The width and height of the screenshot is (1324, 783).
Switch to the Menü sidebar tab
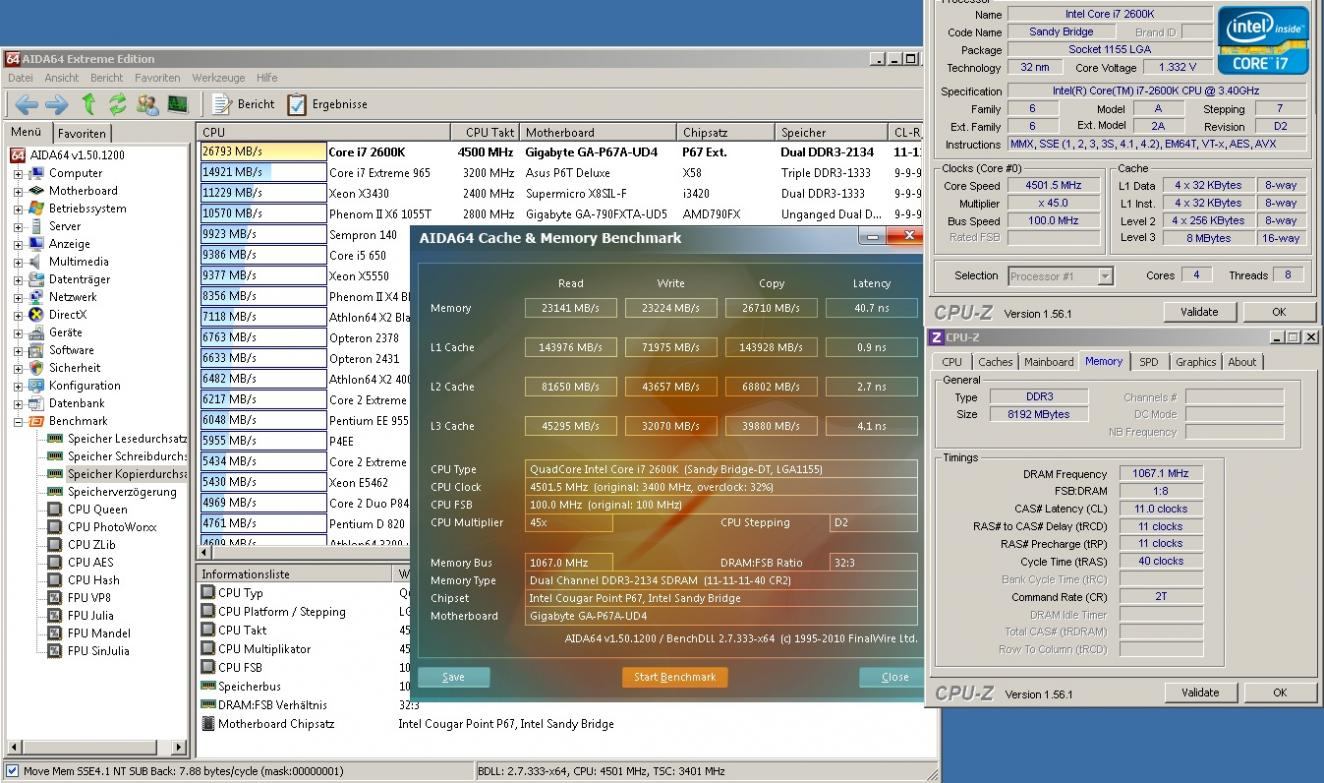point(27,132)
